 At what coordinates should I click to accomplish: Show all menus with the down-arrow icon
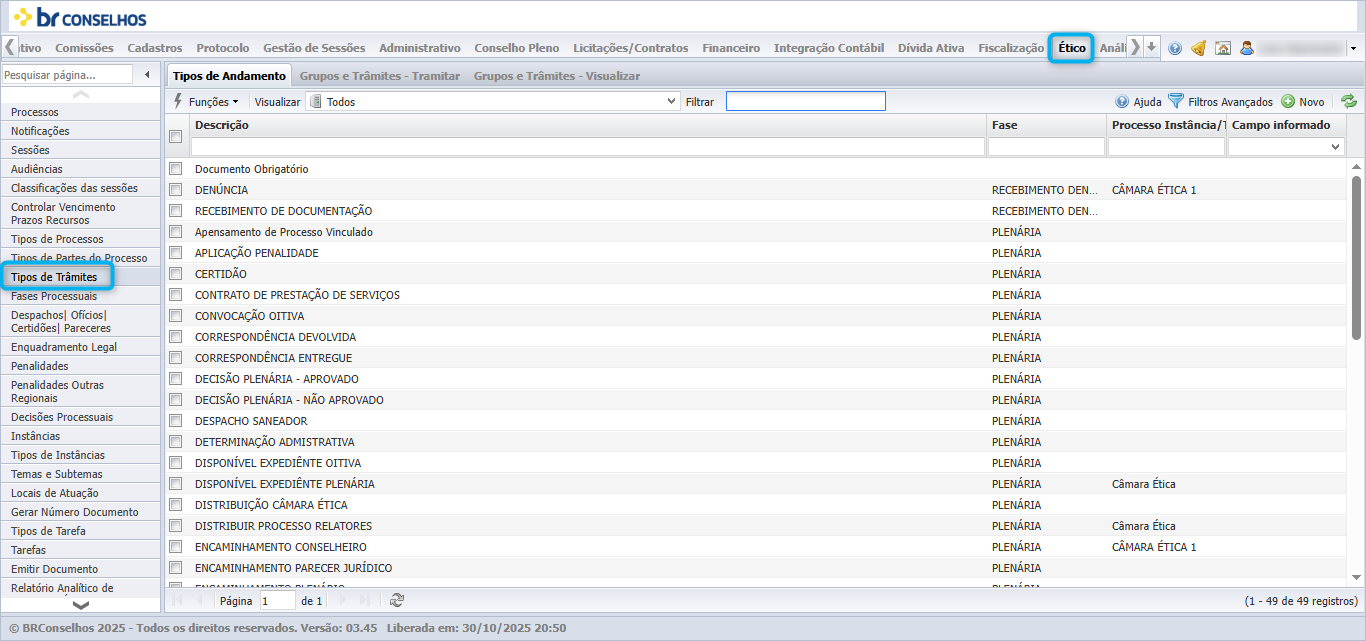pos(1152,47)
